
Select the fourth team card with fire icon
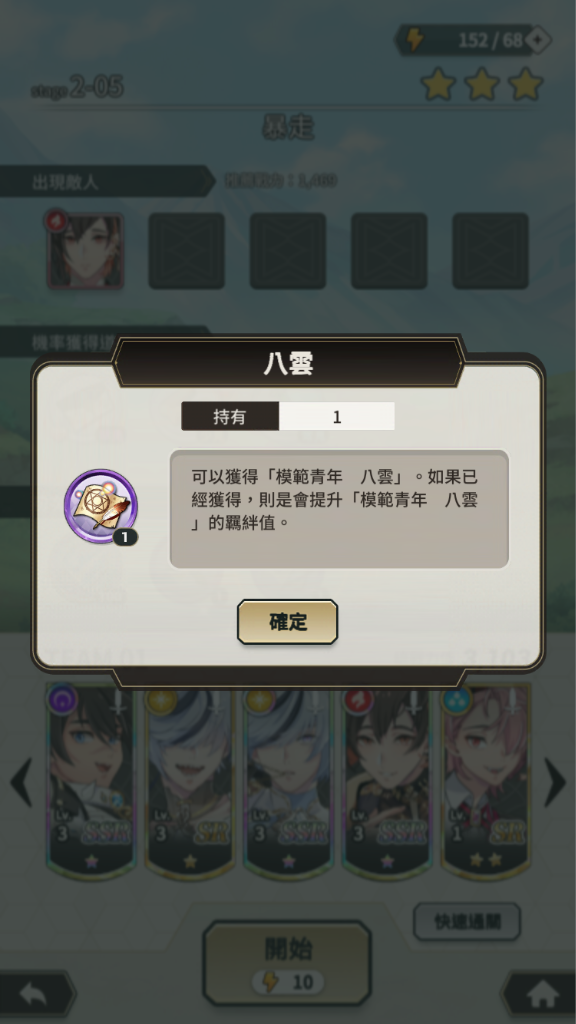(387, 782)
